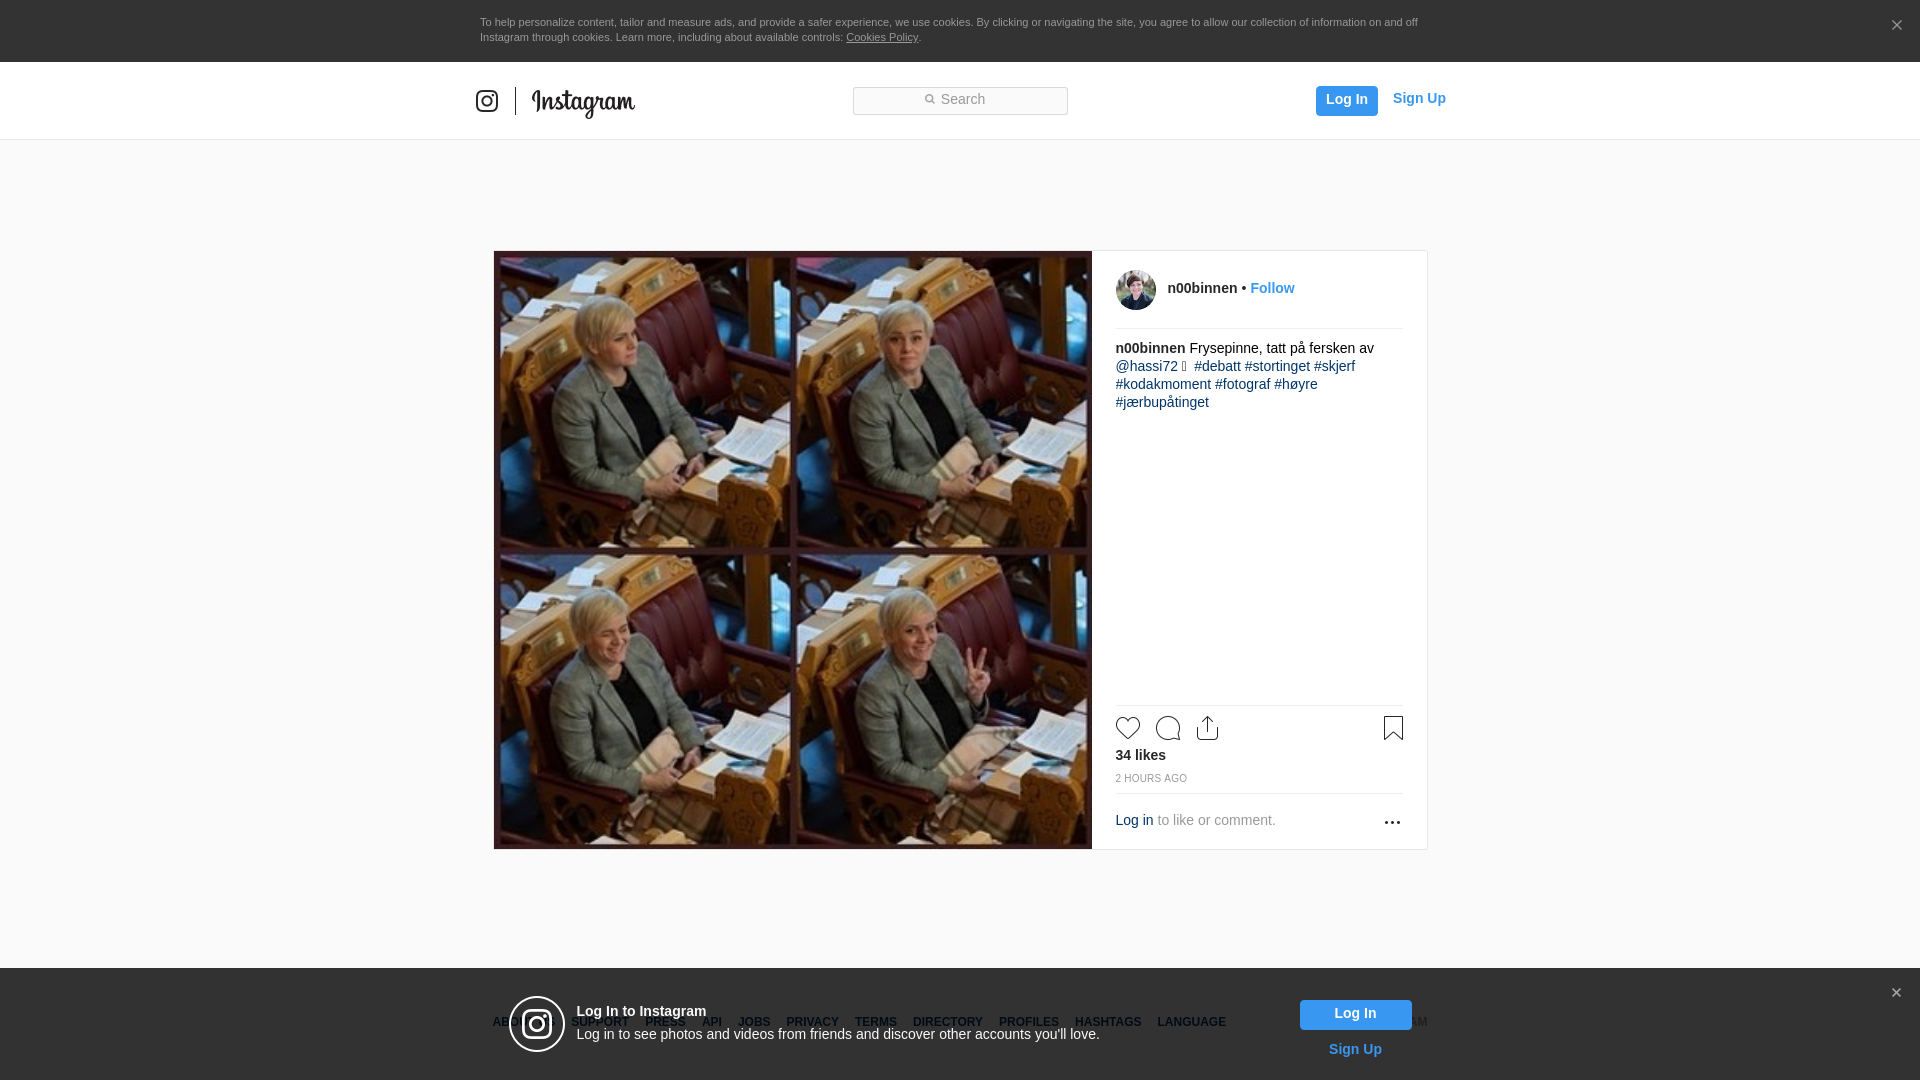Click the Search input field

[x=960, y=100]
